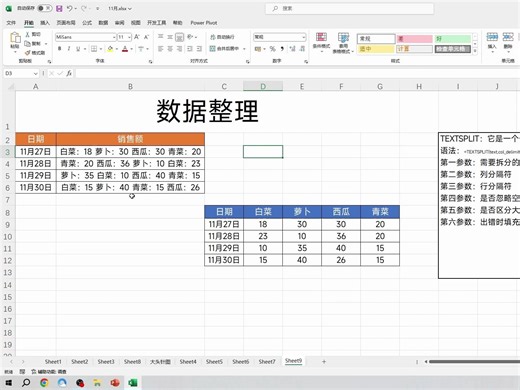Switch to the Sheet1 worksheet tab

pos(53,361)
